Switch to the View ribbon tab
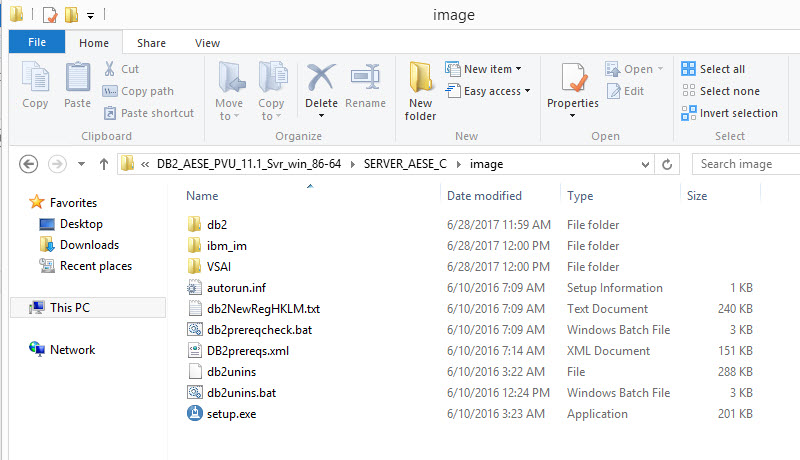Screen dimensions: 800x460 pos(207,43)
